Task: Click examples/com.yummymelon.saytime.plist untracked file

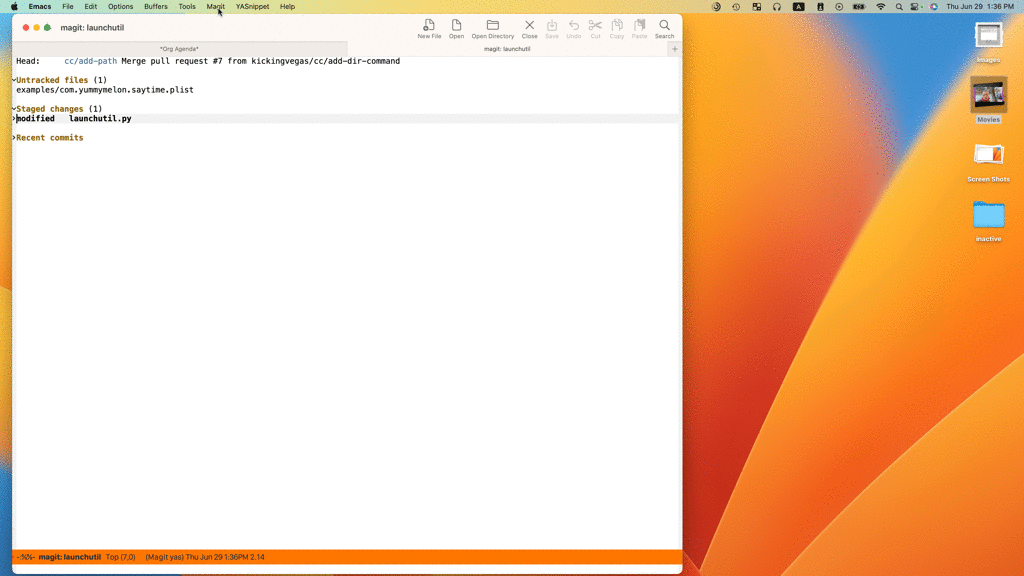Action: pyautogui.click(x=104, y=90)
